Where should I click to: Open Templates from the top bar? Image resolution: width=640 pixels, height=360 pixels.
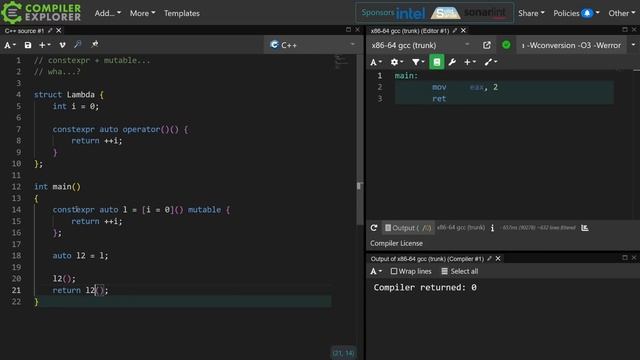[182, 13]
